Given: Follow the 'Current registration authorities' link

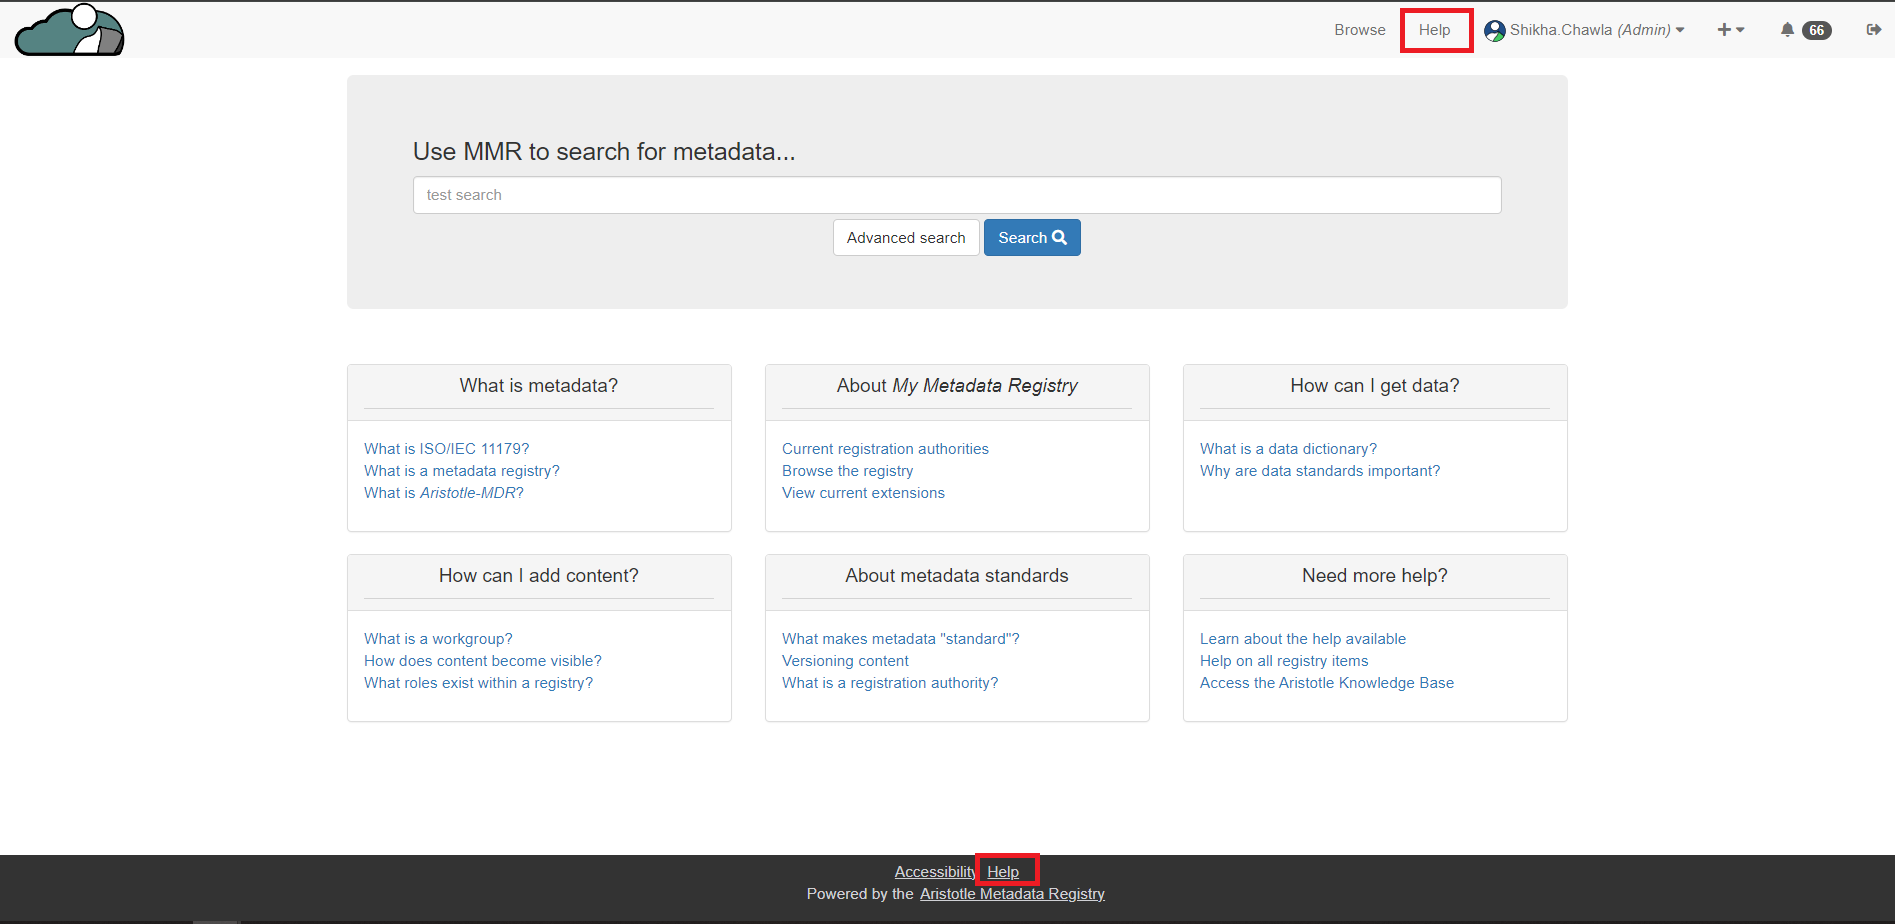Looking at the screenshot, I should [885, 449].
